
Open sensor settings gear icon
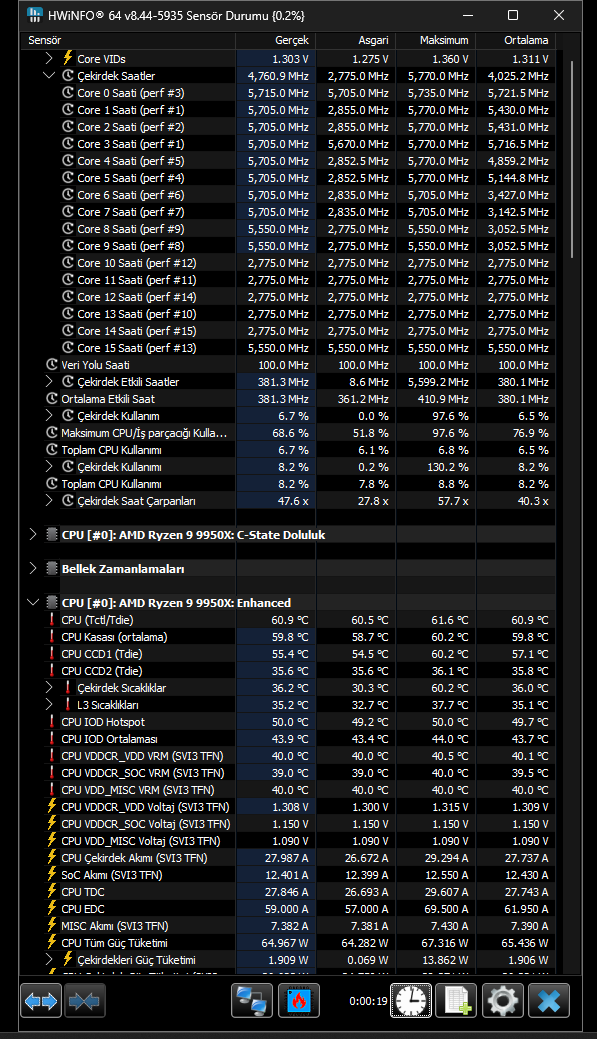tap(502, 1001)
